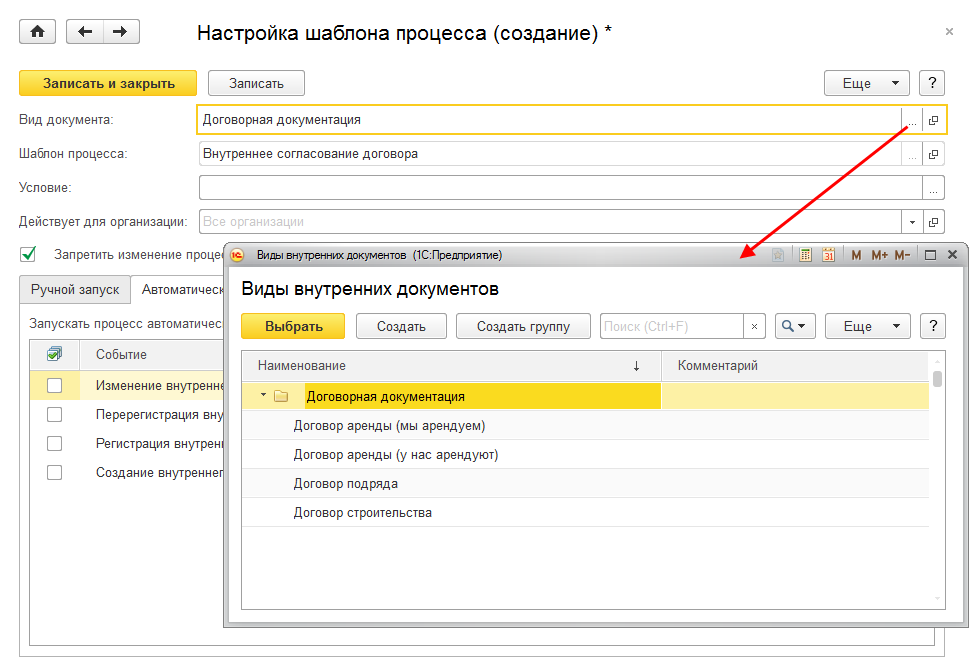Check the Изменение внутреннего event checkbox
Viewport: 971px width, 671px height.
[x=54, y=386]
